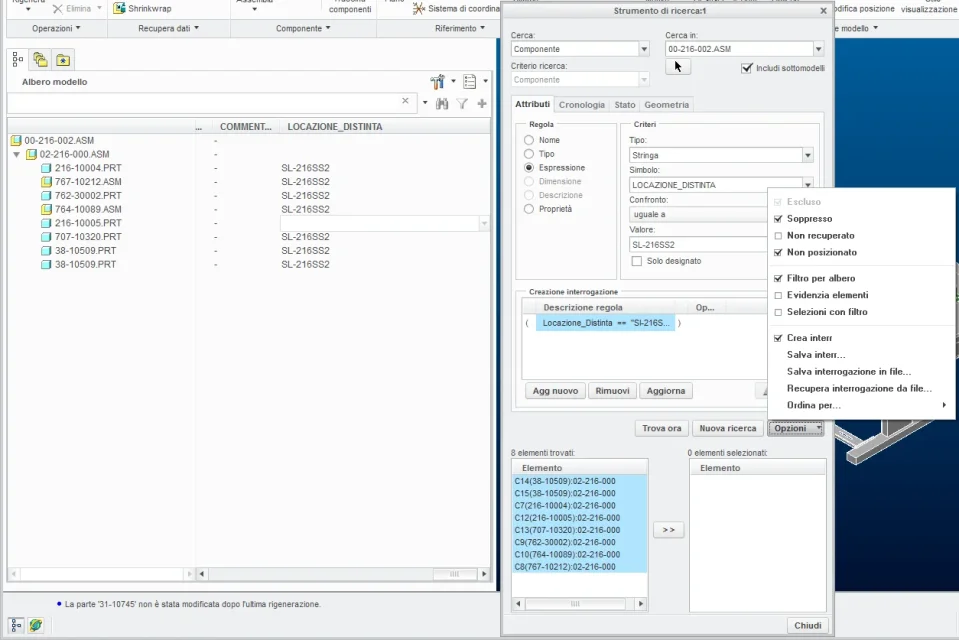The height and width of the screenshot is (640, 959).
Task: Click the Shrinkwrap tool icon
Action: pyautogui.click(x=119, y=8)
